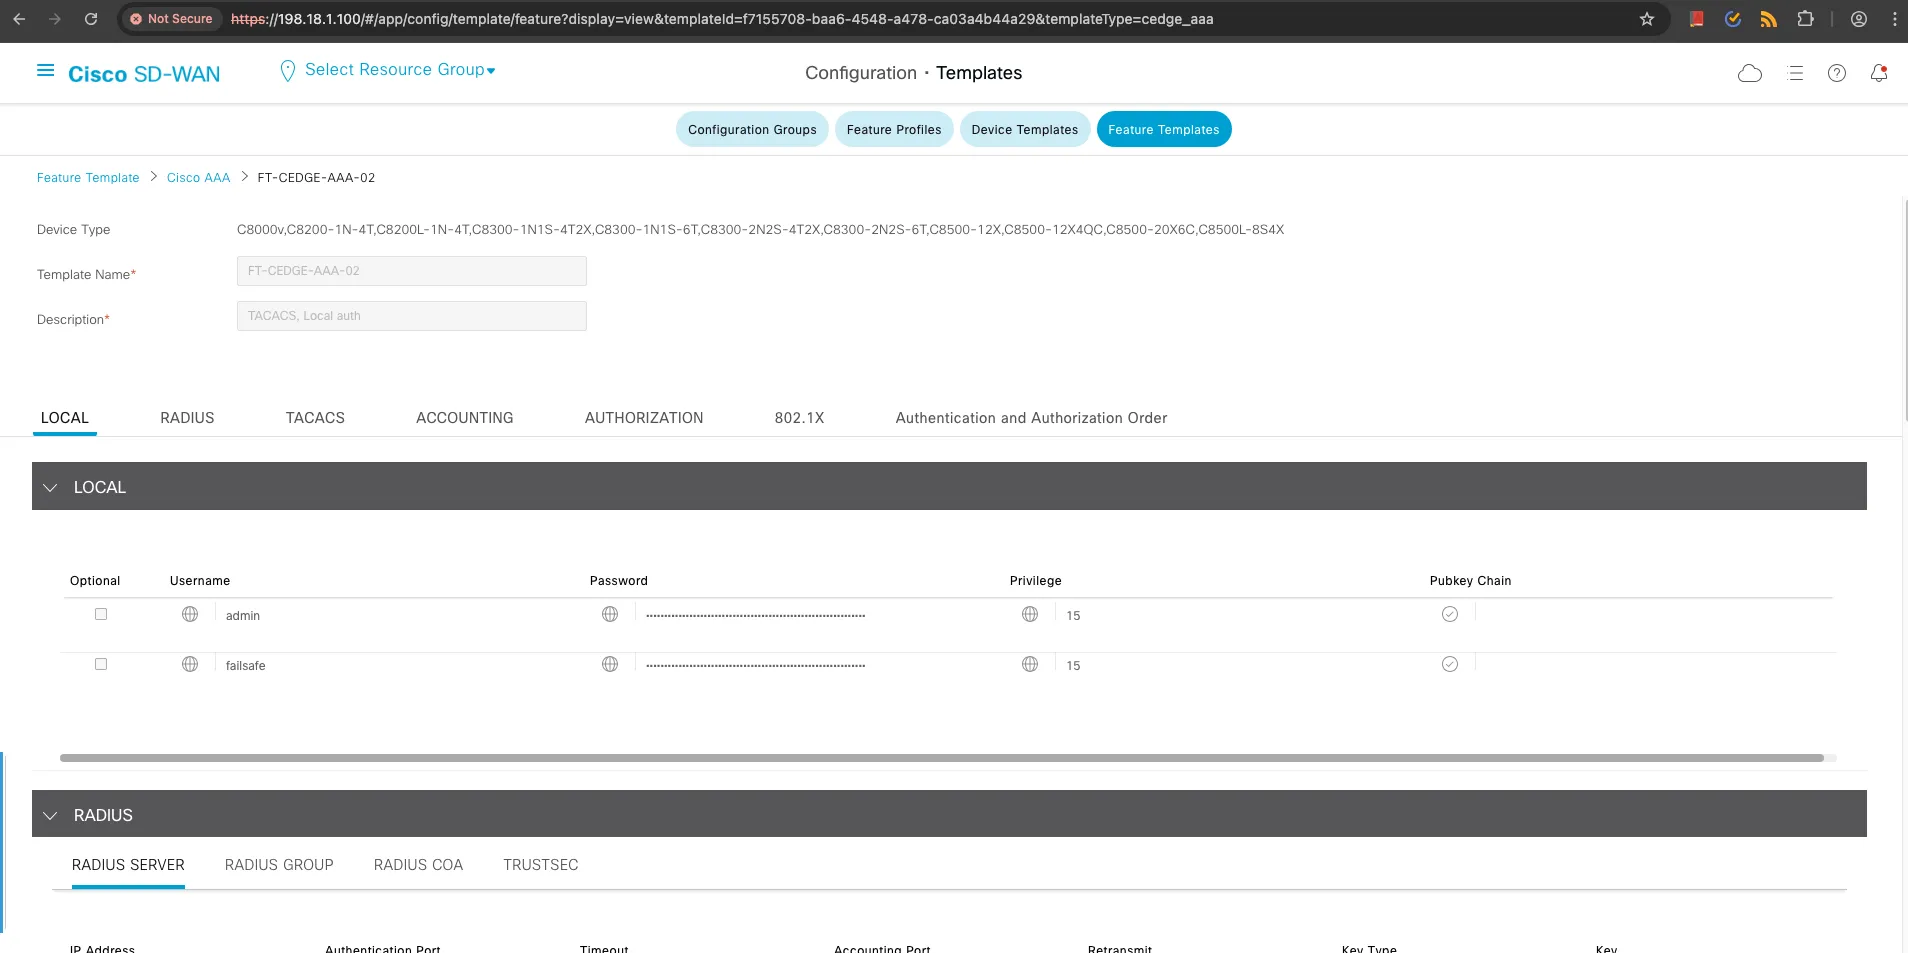Open the notifications bell
The width and height of the screenshot is (1908, 953).
click(x=1879, y=72)
